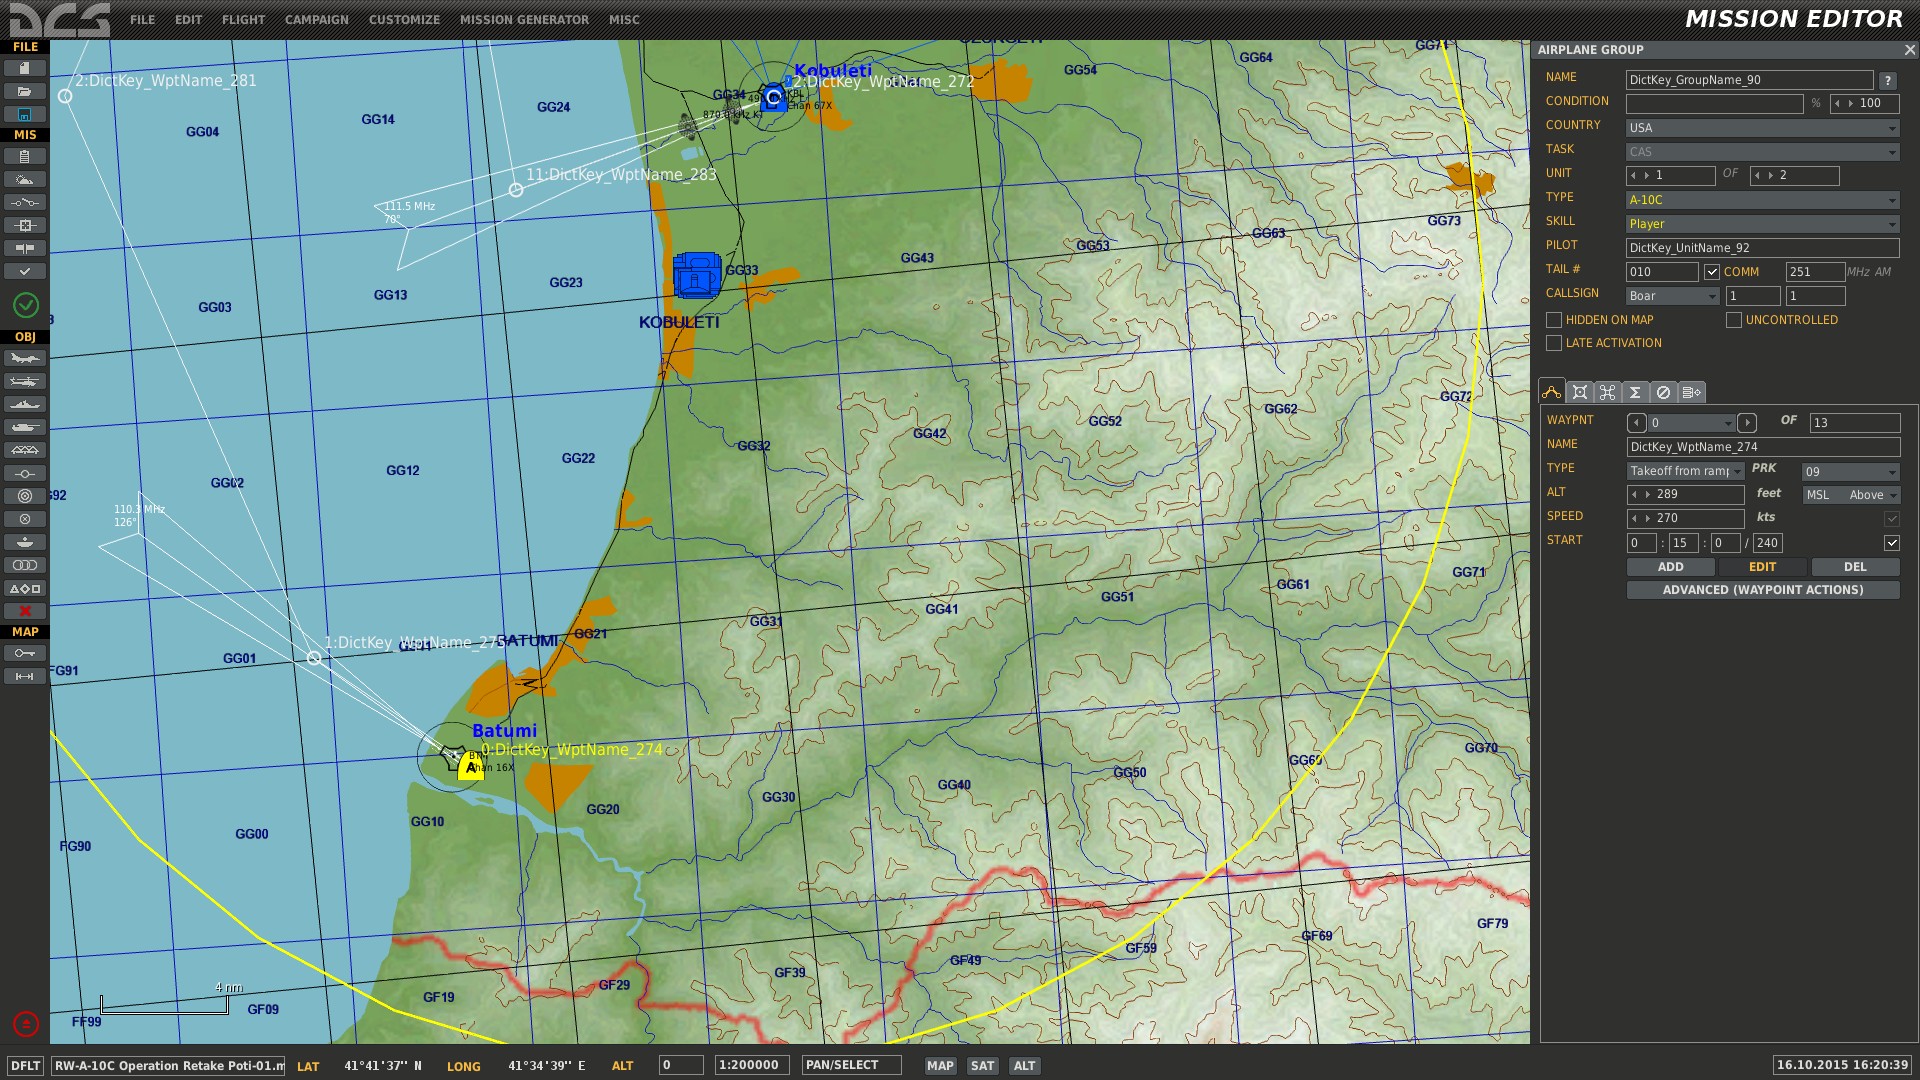This screenshot has height=1080, width=1920.
Task: Toggle the COMM frequency checkbox
Action: pyautogui.click(x=1712, y=272)
